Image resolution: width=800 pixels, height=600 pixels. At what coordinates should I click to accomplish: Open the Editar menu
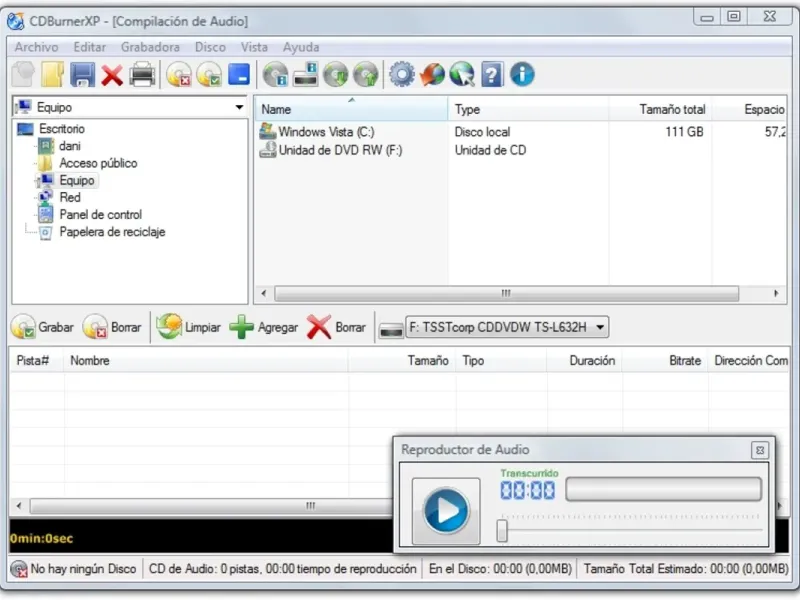coord(89,47)
